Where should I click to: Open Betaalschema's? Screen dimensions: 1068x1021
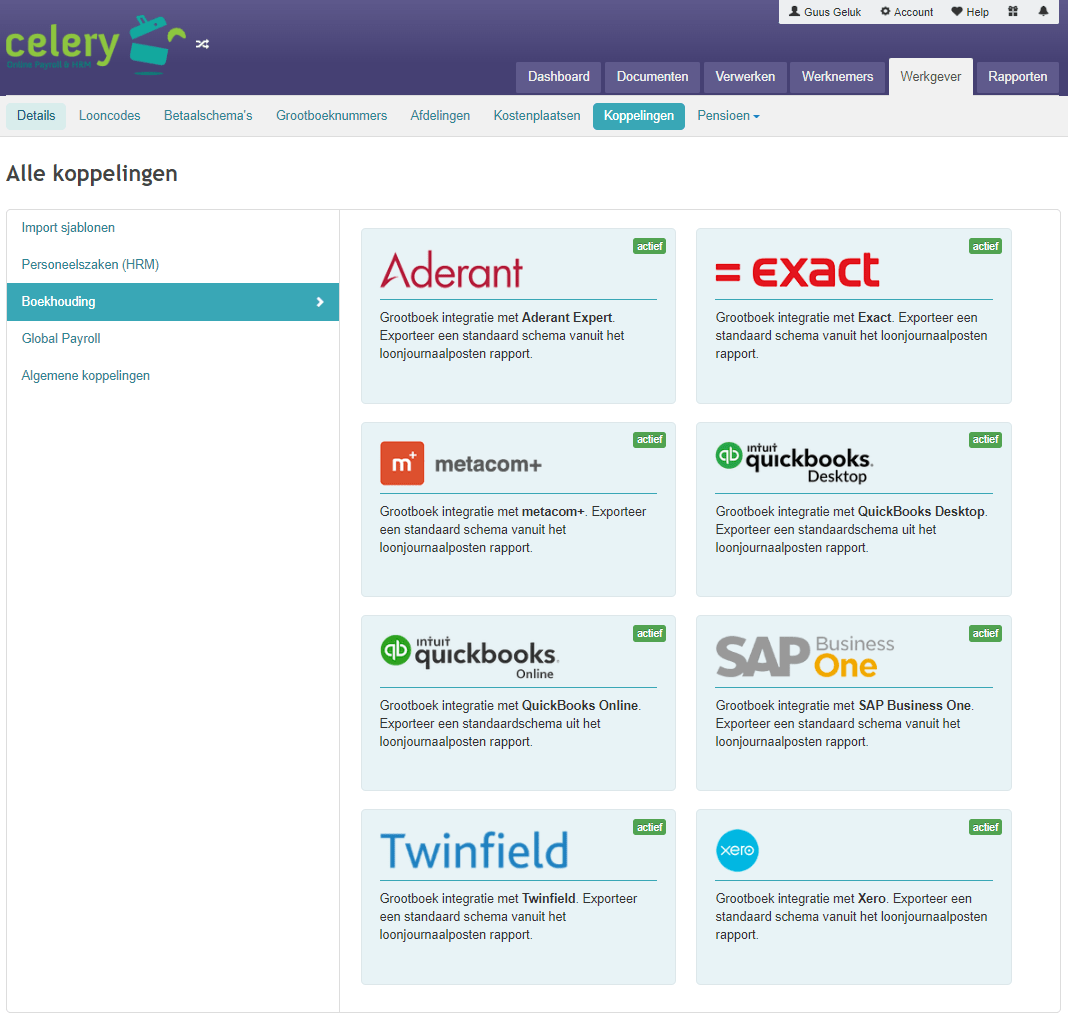pyautogui.click(x=208, y=116)
